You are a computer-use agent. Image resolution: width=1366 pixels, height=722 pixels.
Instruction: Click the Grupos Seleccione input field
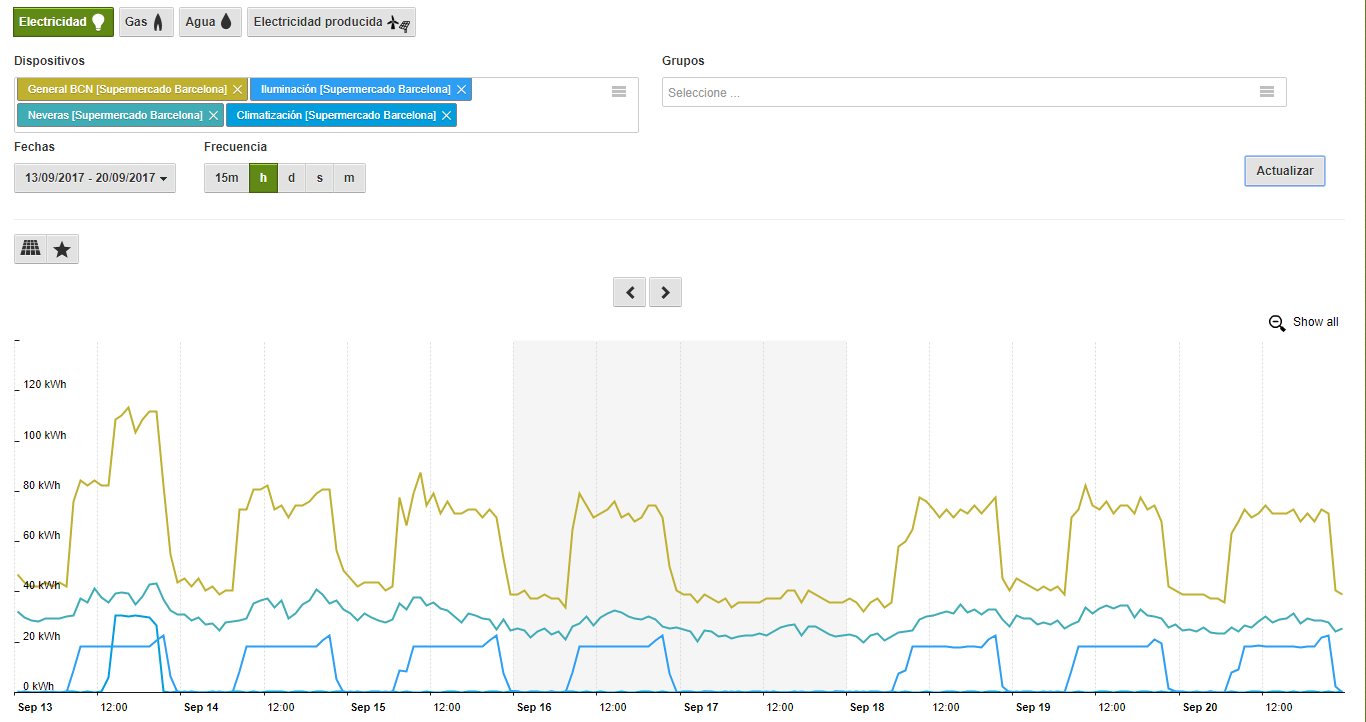[950, 92]
